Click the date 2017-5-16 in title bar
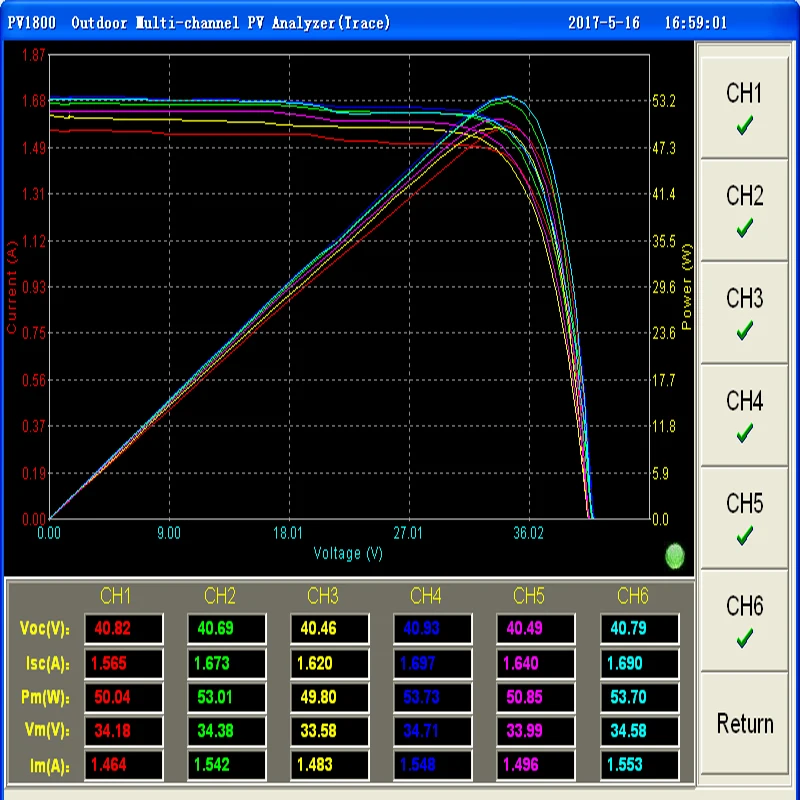 (x=604, y=23)
